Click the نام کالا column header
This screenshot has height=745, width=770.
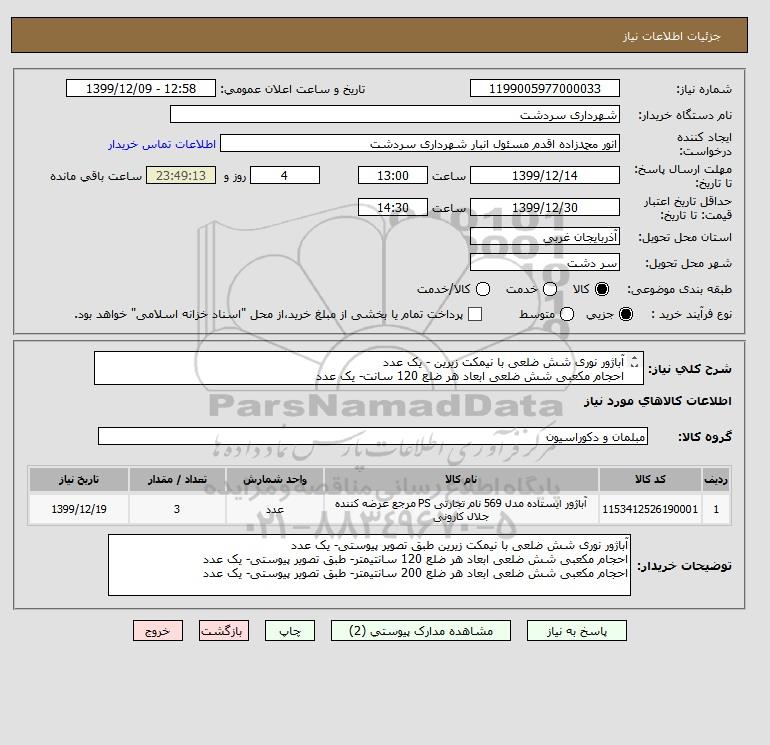pyautogui.click(x=461, y=479)
